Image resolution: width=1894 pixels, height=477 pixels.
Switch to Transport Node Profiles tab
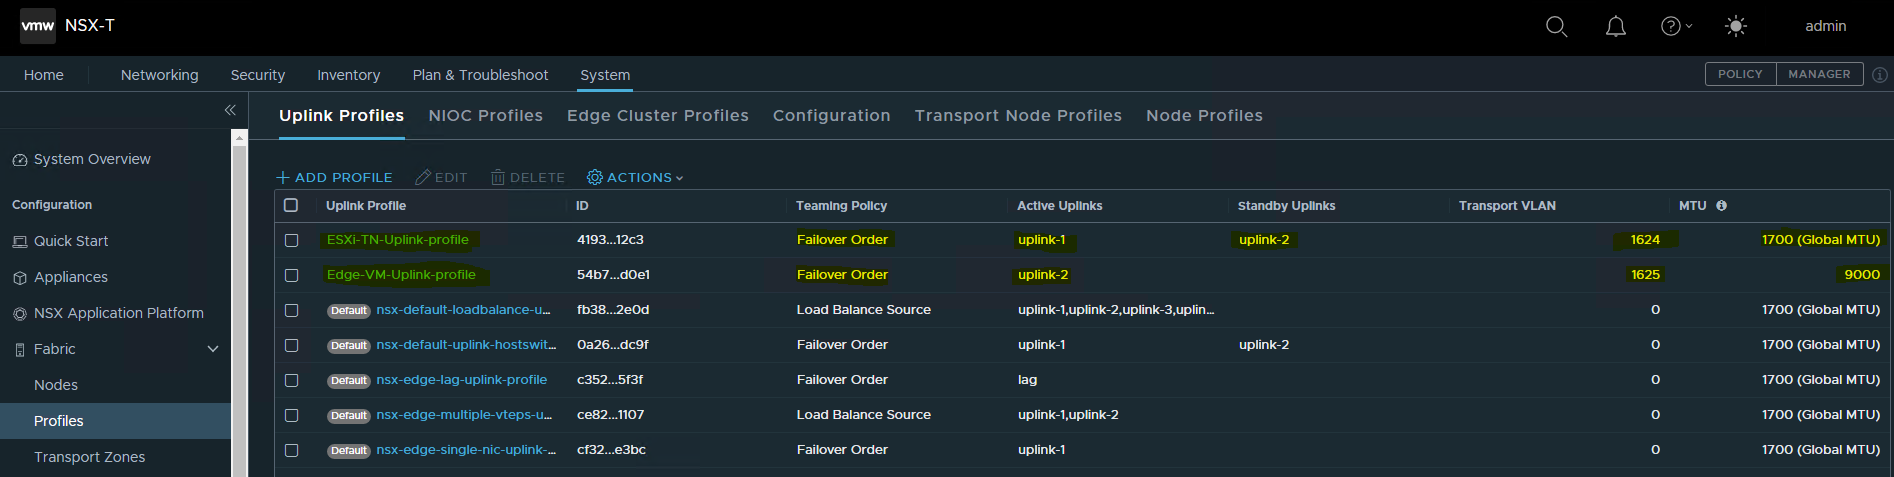1018,116
